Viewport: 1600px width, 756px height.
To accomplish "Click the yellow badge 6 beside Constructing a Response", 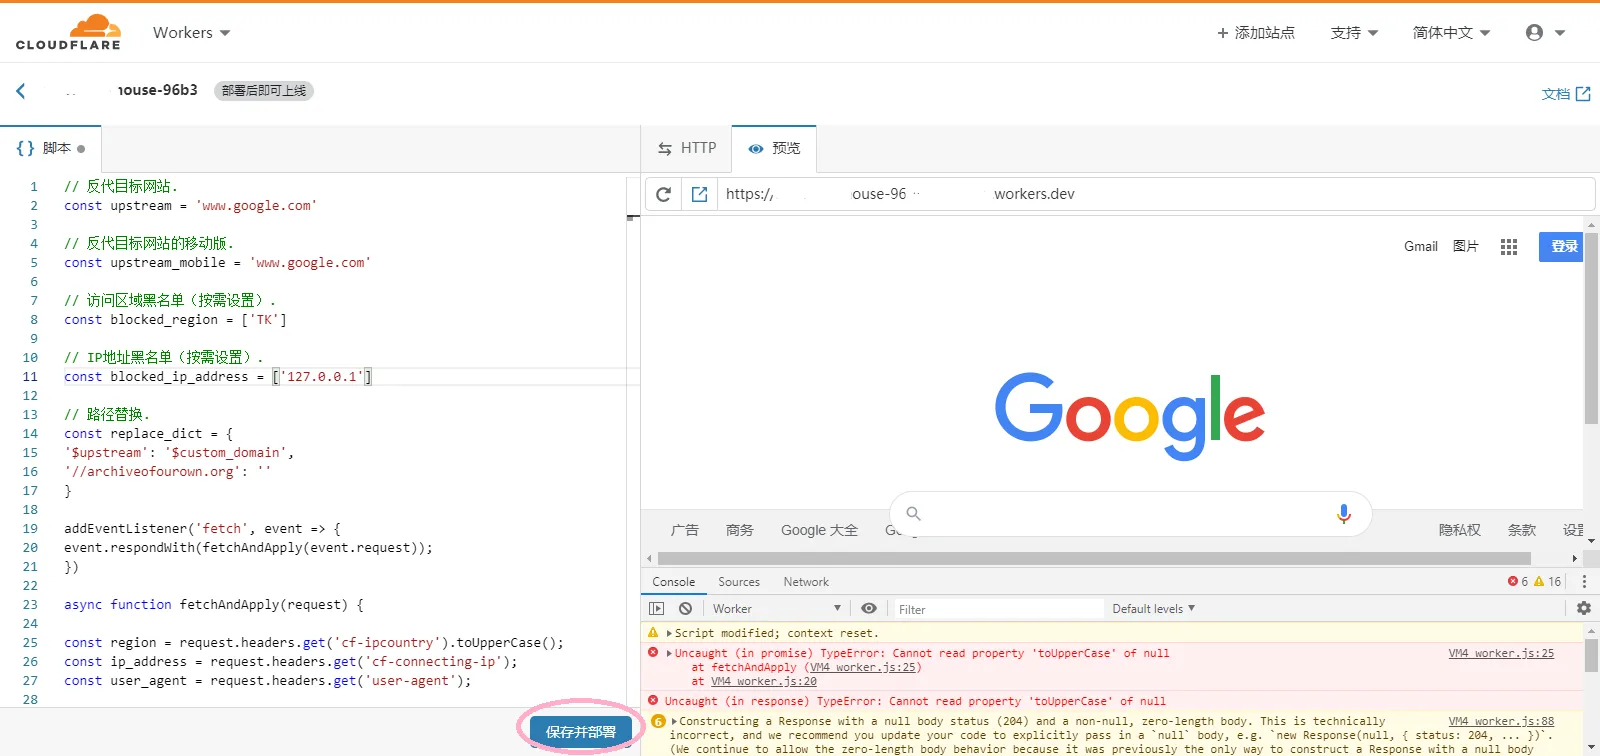I will coord(658,721).
